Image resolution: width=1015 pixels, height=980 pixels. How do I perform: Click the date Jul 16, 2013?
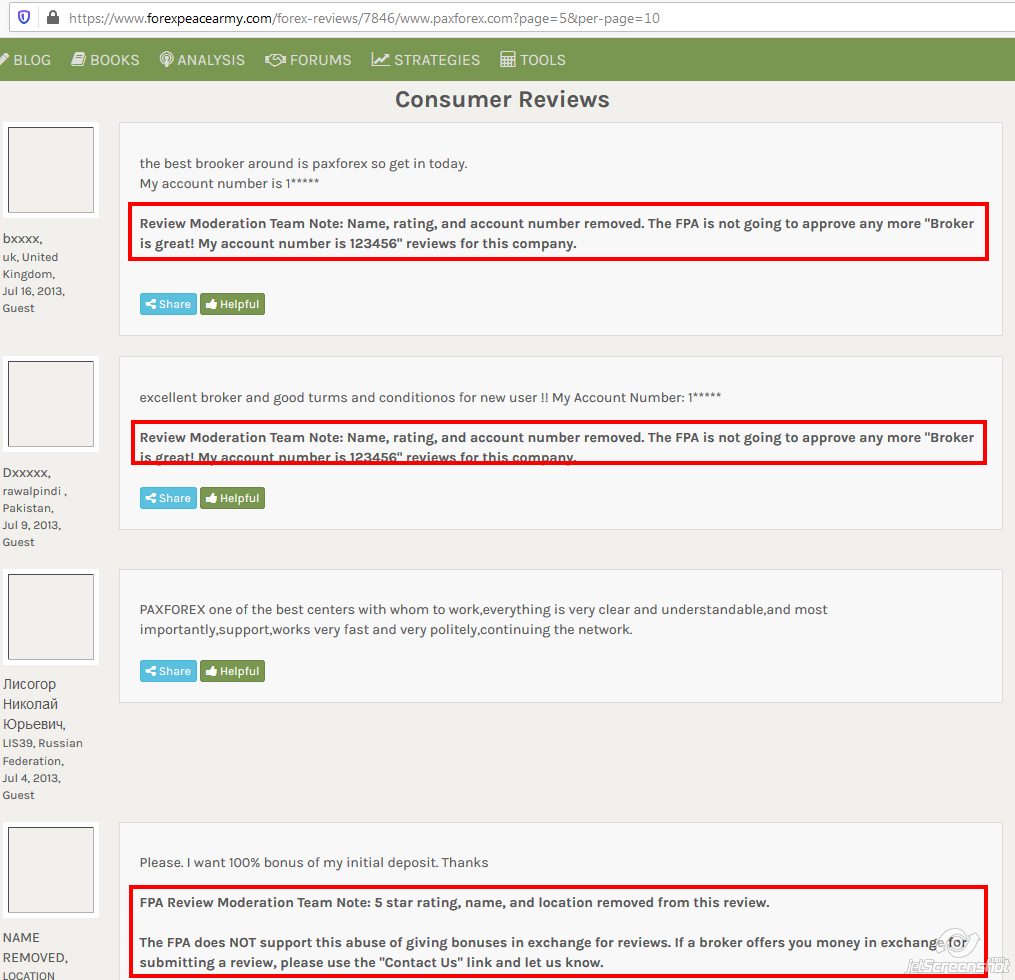point(33,291)
